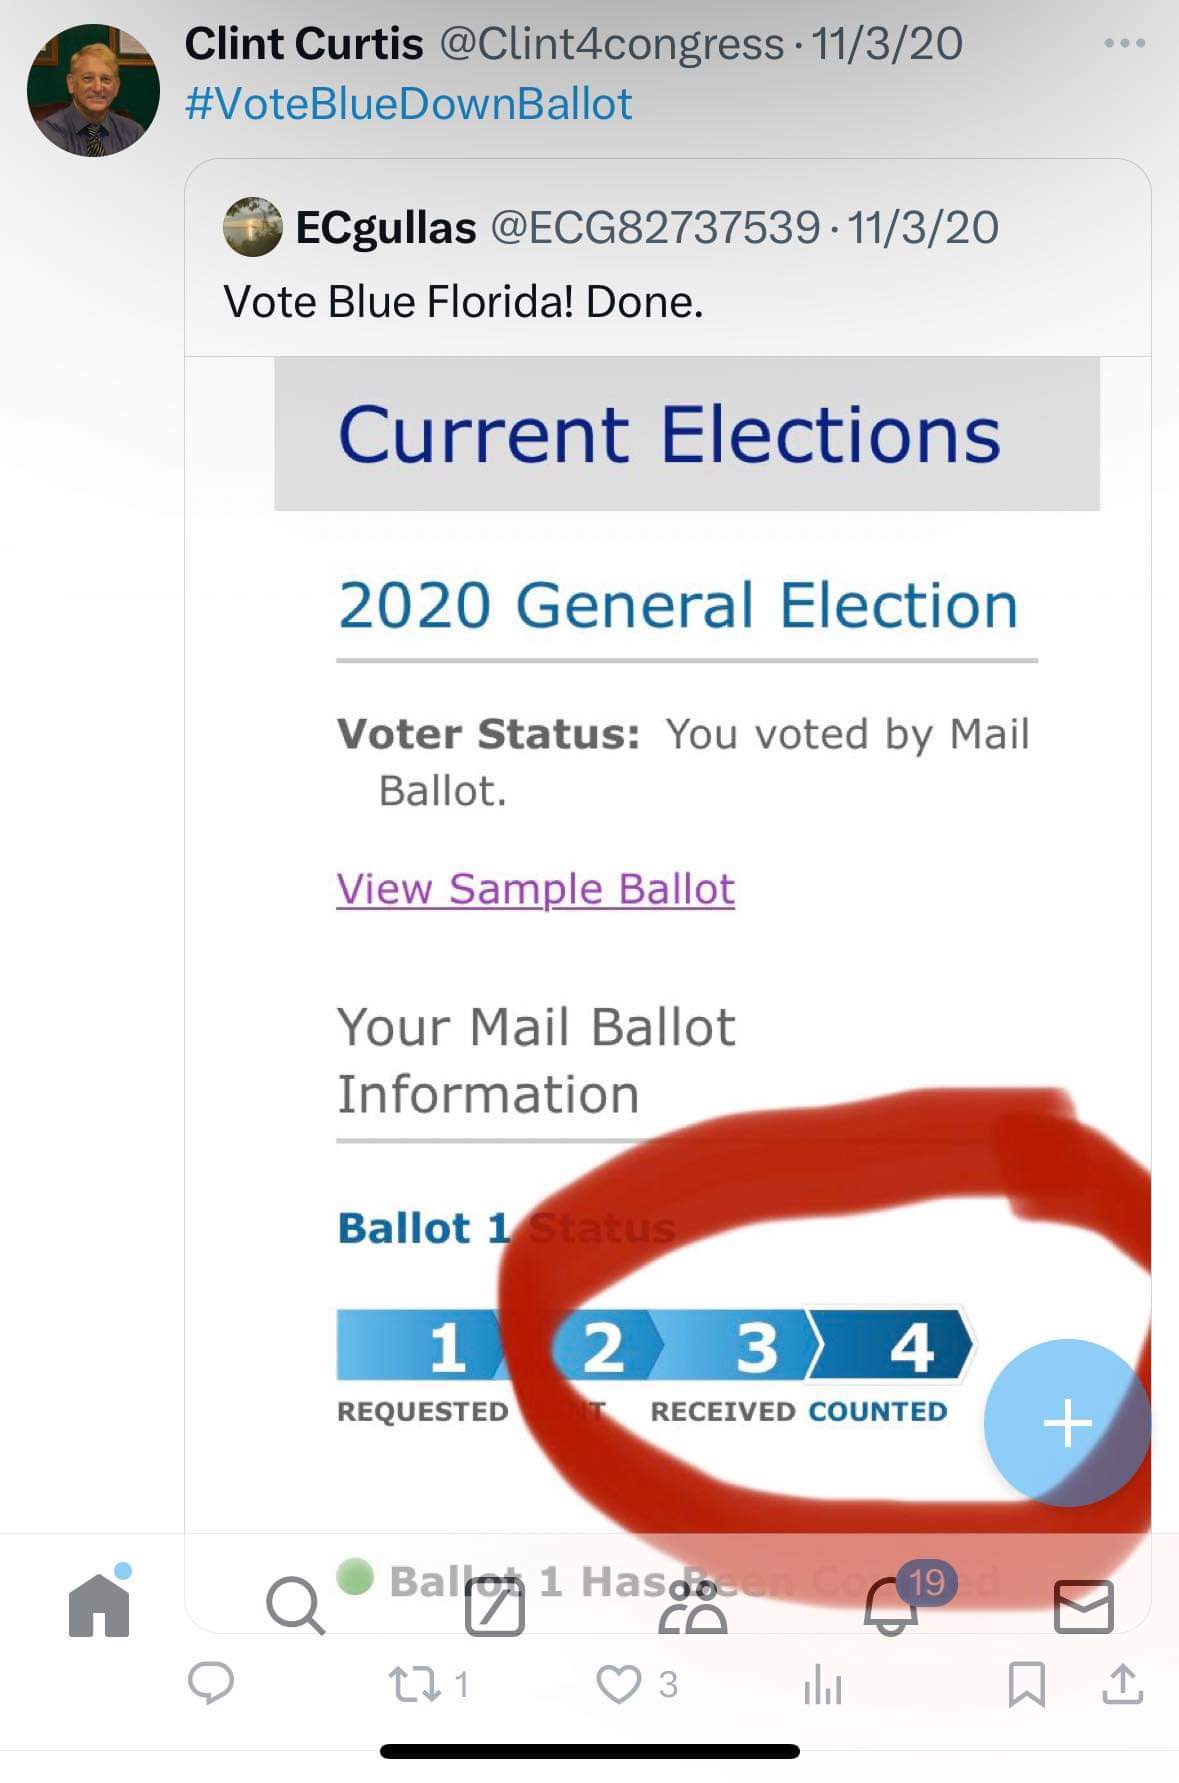
Task: Like the tweet with heart icon
Action: click(x=619, y=1684)
